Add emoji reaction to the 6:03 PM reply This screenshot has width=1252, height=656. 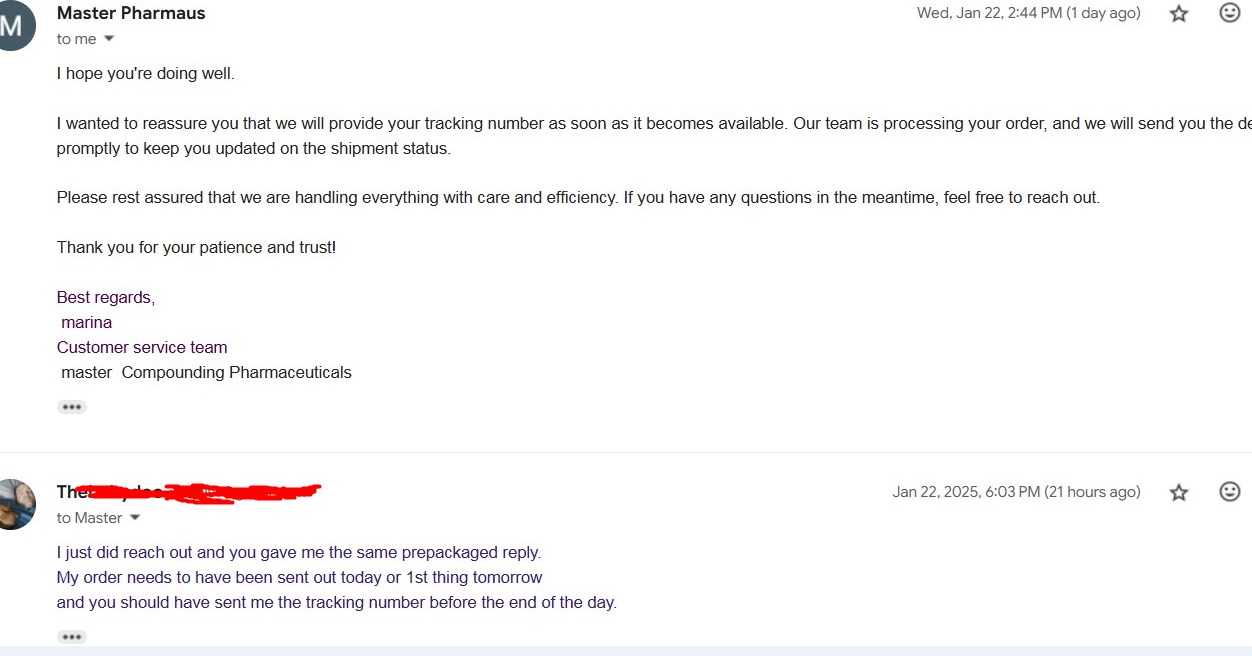(x=1230, y=492)
